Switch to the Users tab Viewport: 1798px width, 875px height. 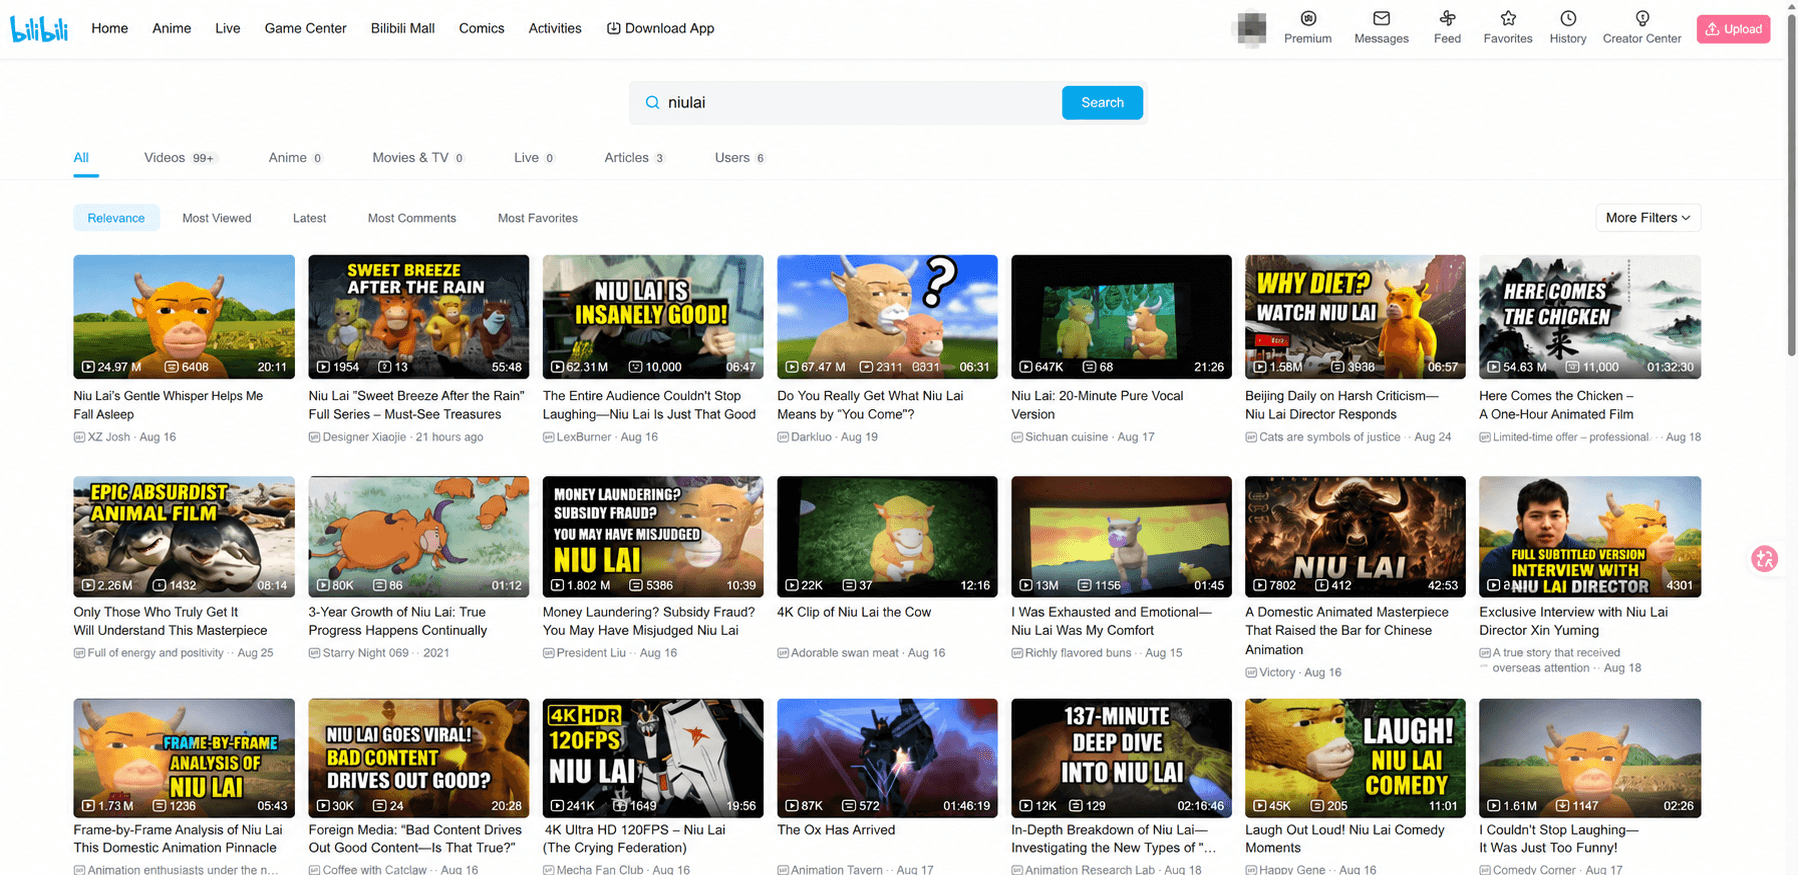click(741, 158)
